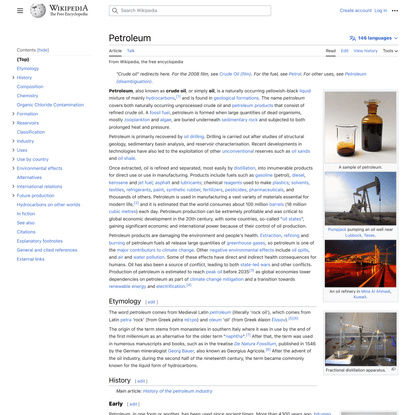
Task: Edit the Early subsection
Action: pyautogui.click(x=133, y=404)
